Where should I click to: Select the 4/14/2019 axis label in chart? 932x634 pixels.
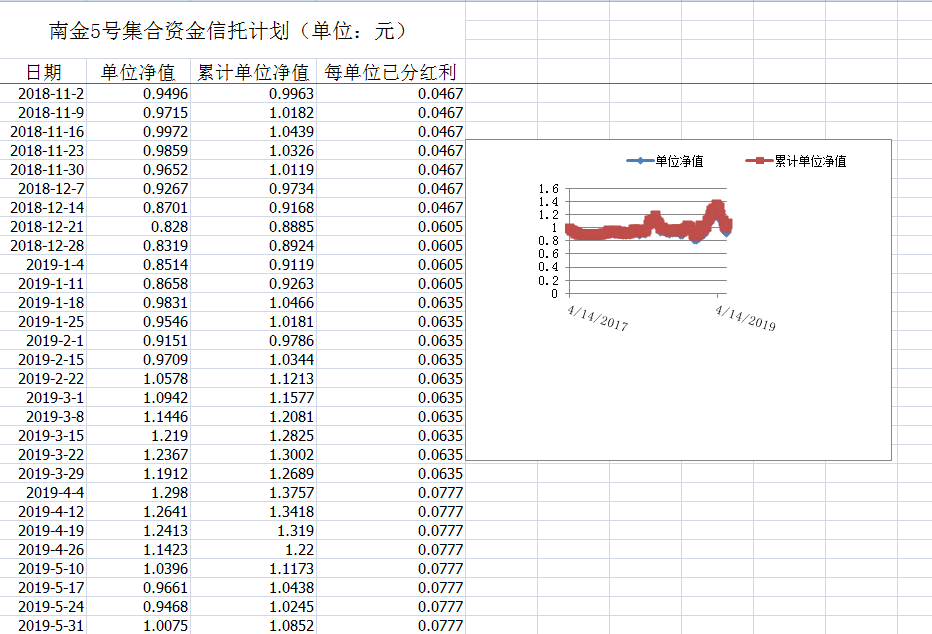tap(745, 318)
